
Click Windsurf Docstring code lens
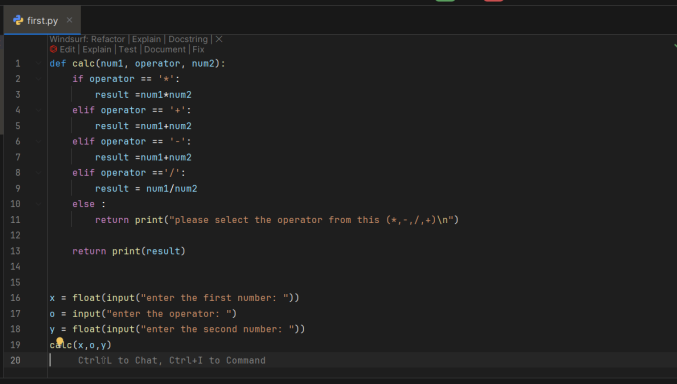tap(188, 39)
